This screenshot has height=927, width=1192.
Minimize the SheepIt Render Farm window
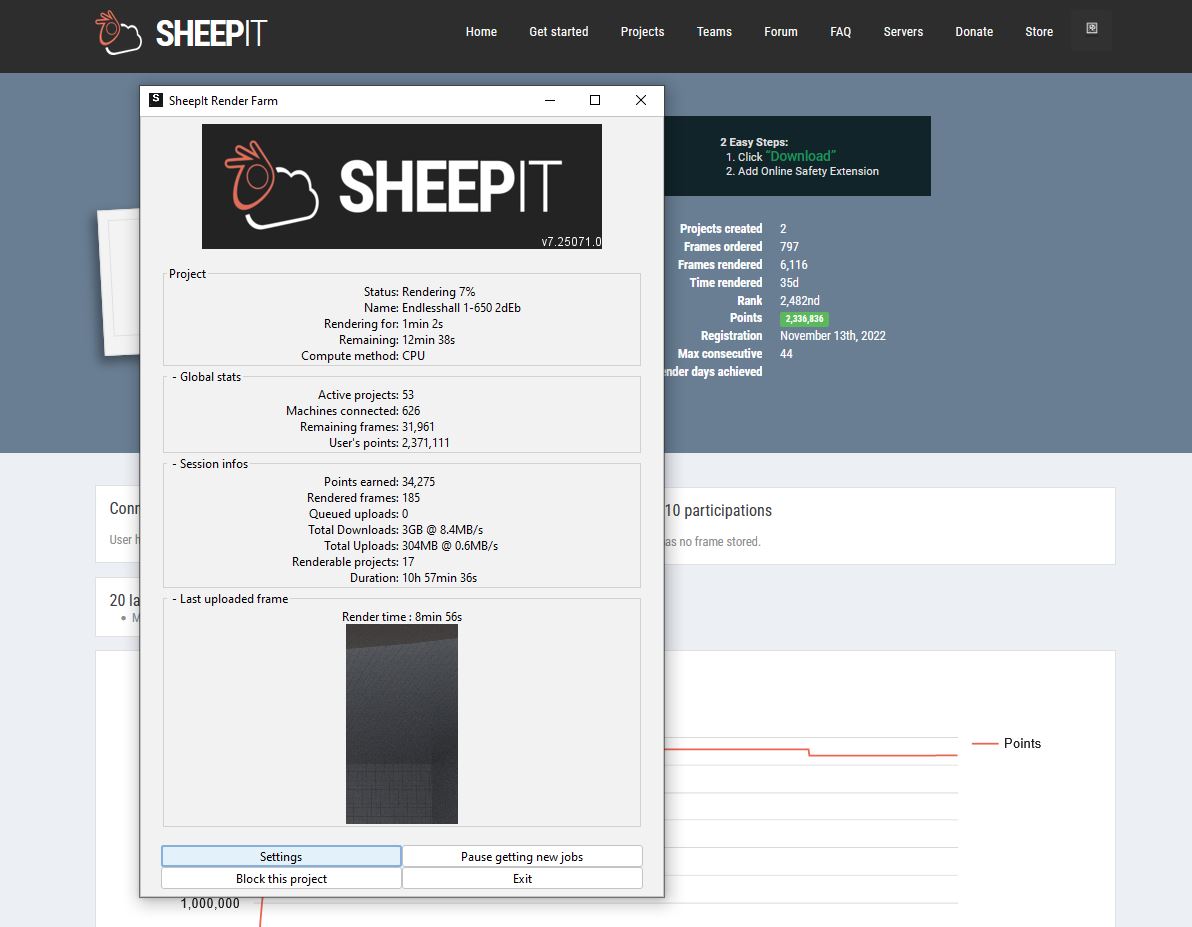pos(550,100)
